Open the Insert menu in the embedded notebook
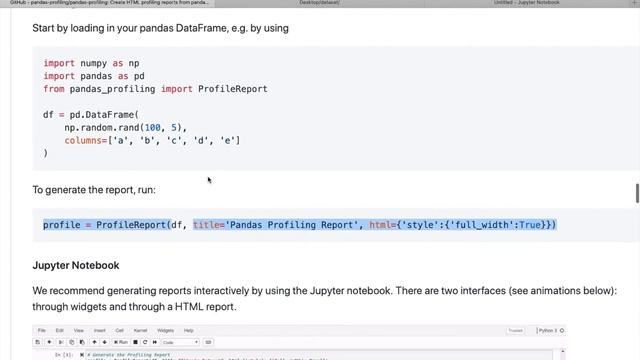 [100, 330]
